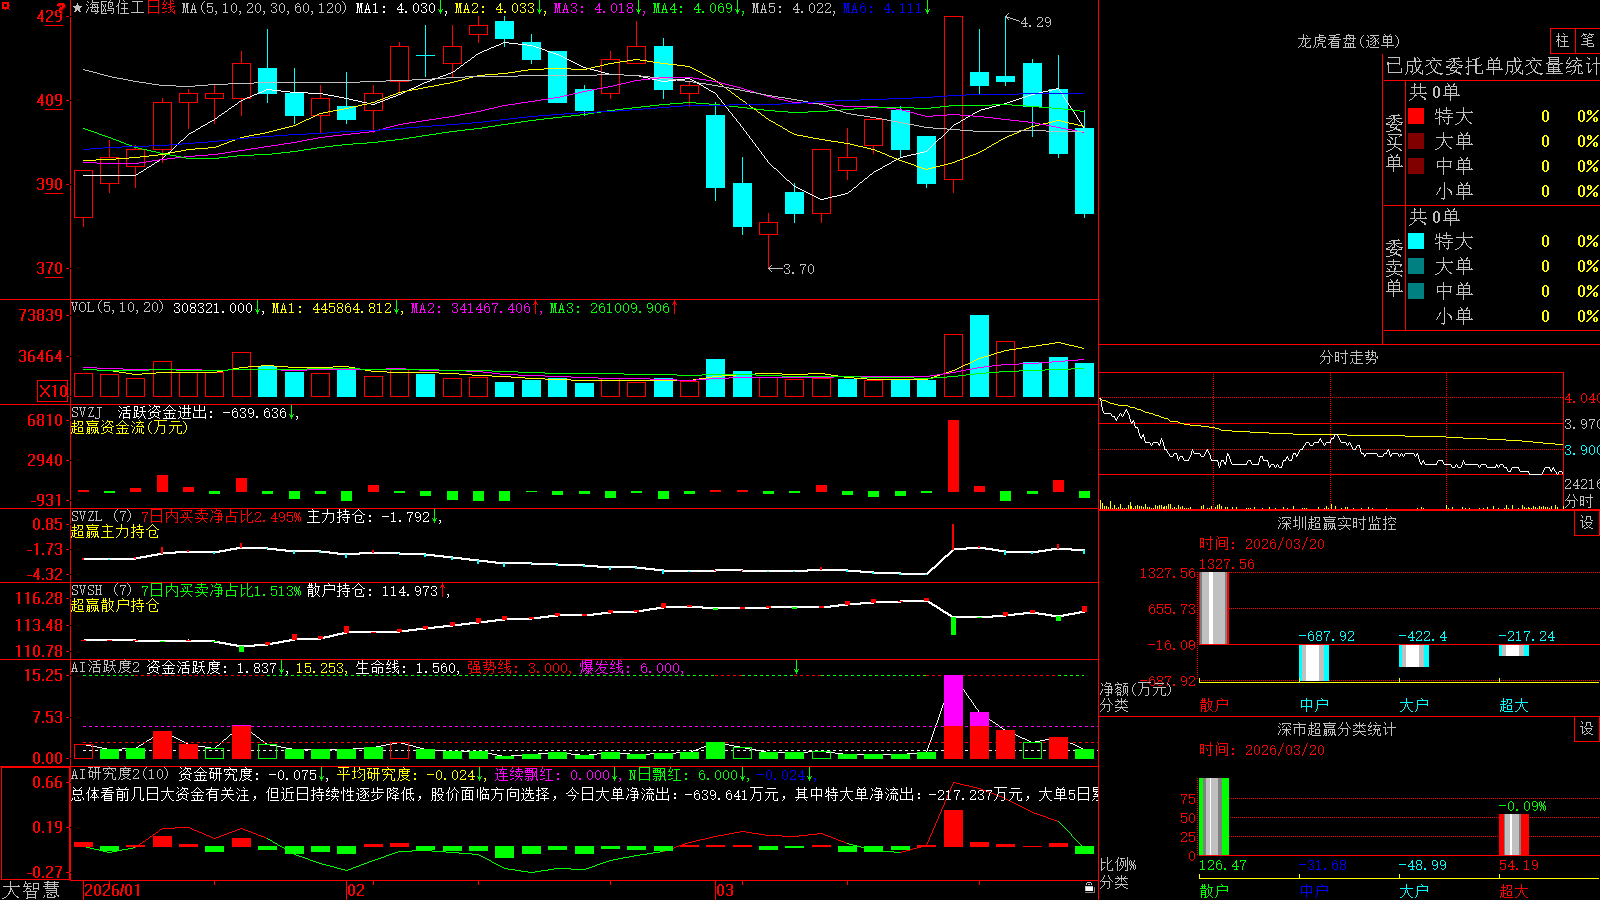Click the red 特大 buy-order color swatch
The height and width of the screenshot is (900, 1600).
[x=1416, y=116]
